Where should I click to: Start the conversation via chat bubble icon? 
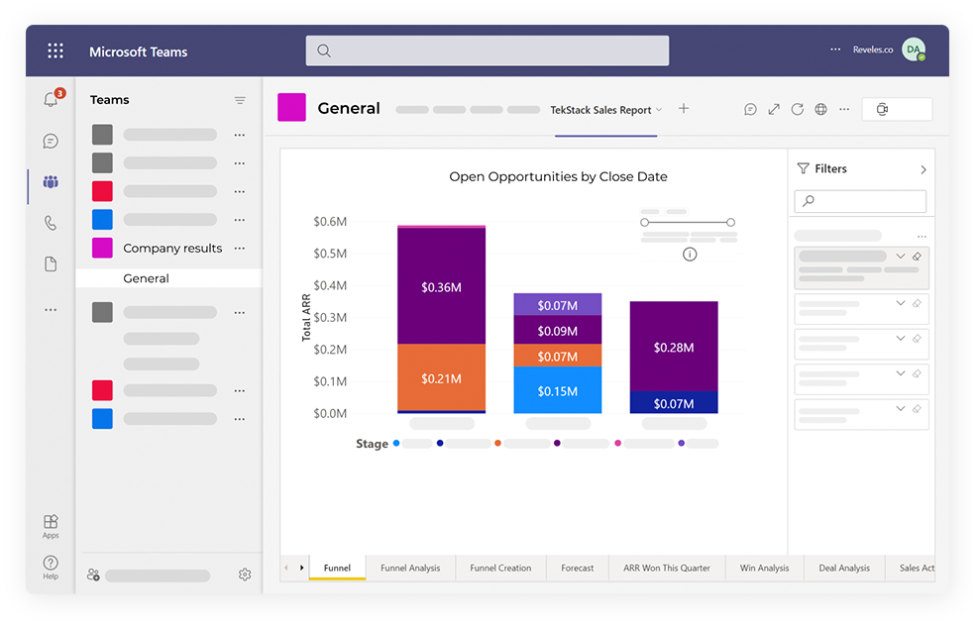(750, 109)
